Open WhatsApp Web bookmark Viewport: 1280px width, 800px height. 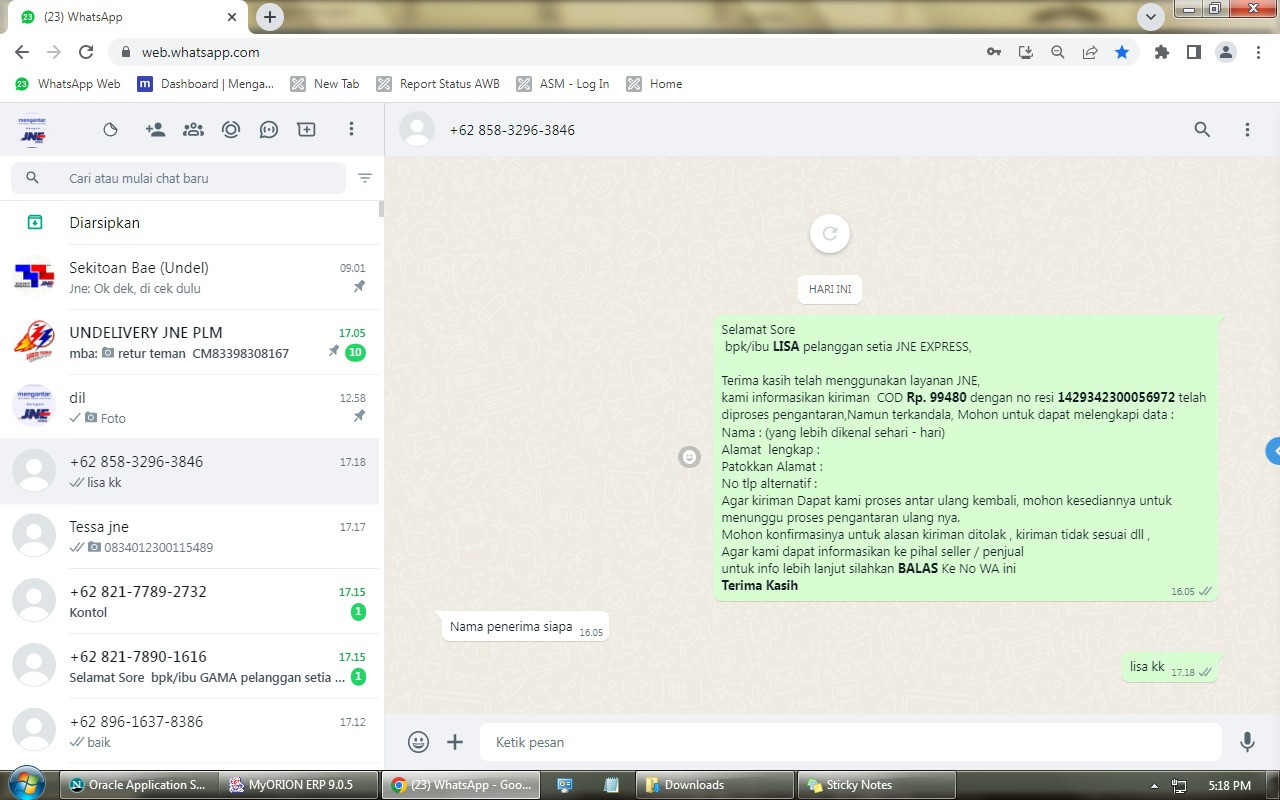coord(68,84)
